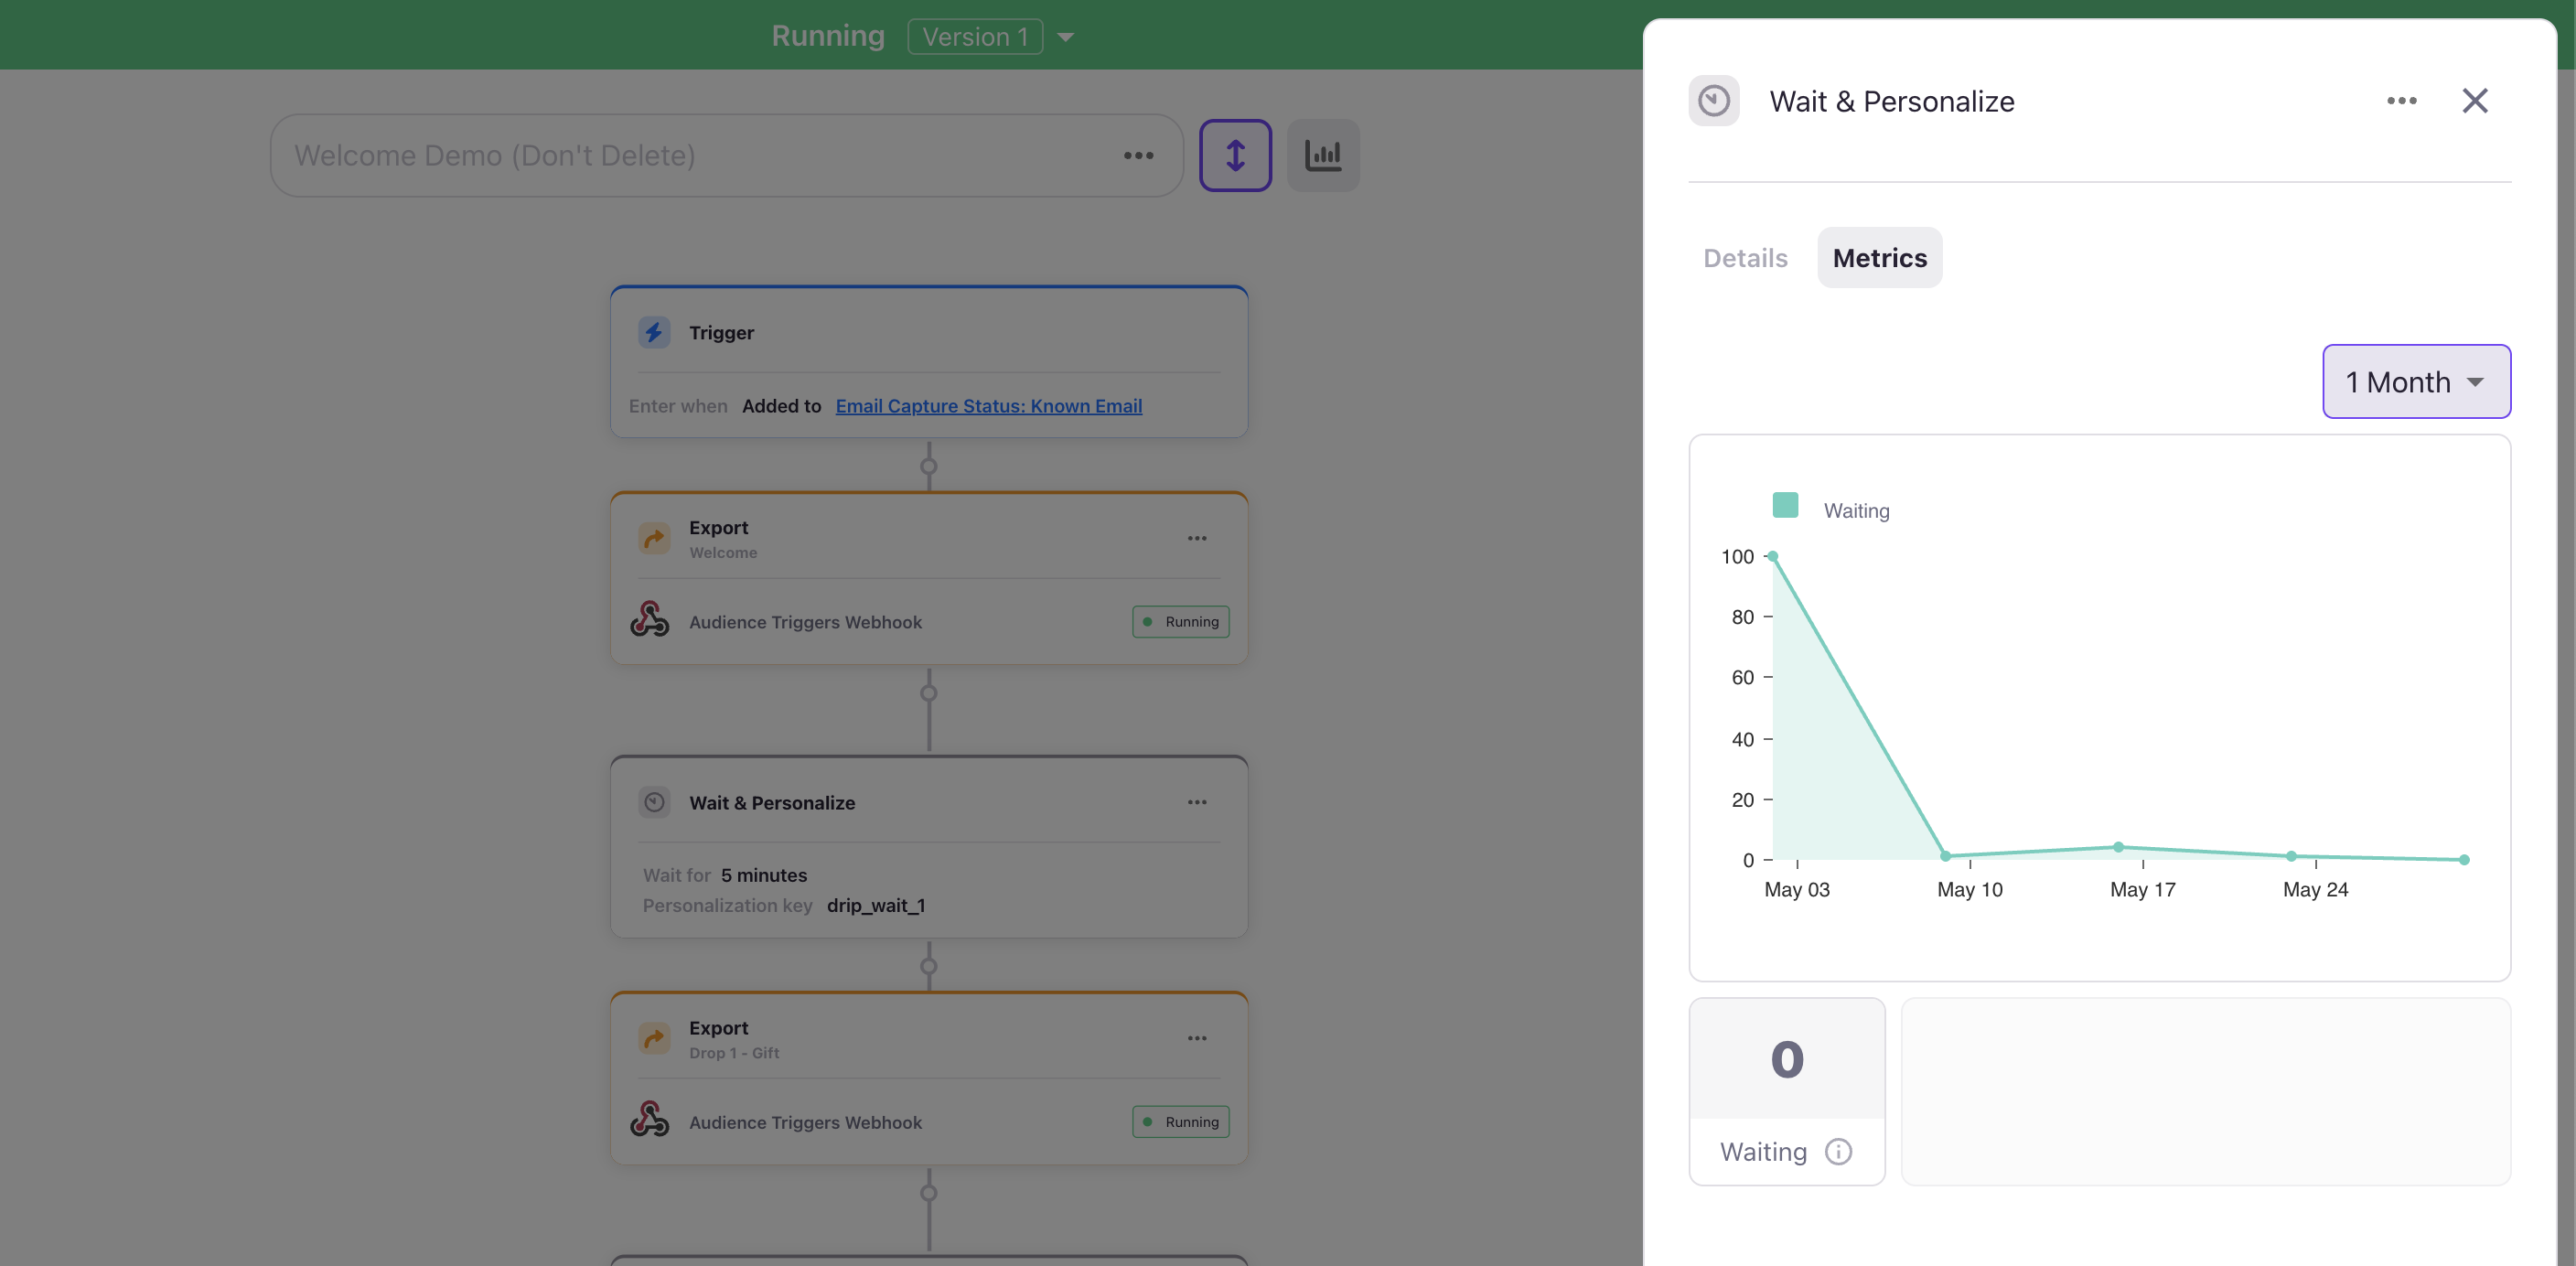The width and height of the screenshot is (2576, 1266).
Task: Open the Export Welcome tile options menu
Action: [1196, 538]
